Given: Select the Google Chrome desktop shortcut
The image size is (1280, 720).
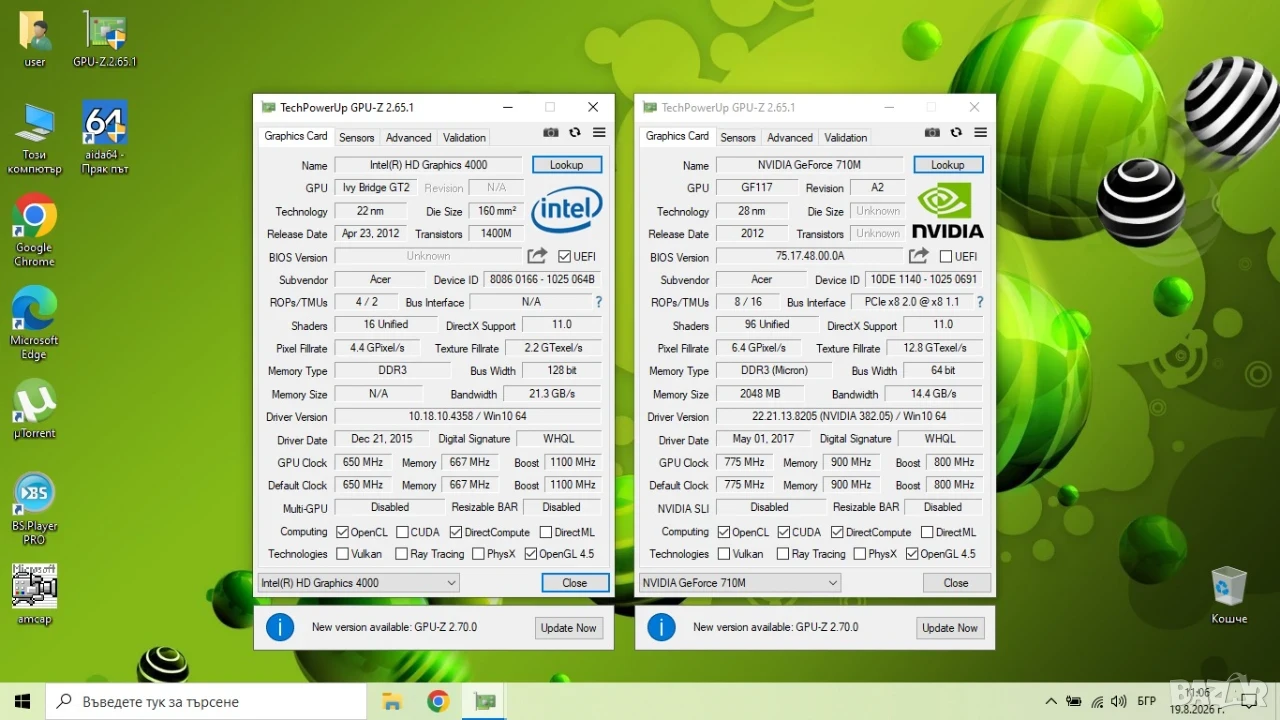Looking at the screenshot, I should click(x=34, y=230).
